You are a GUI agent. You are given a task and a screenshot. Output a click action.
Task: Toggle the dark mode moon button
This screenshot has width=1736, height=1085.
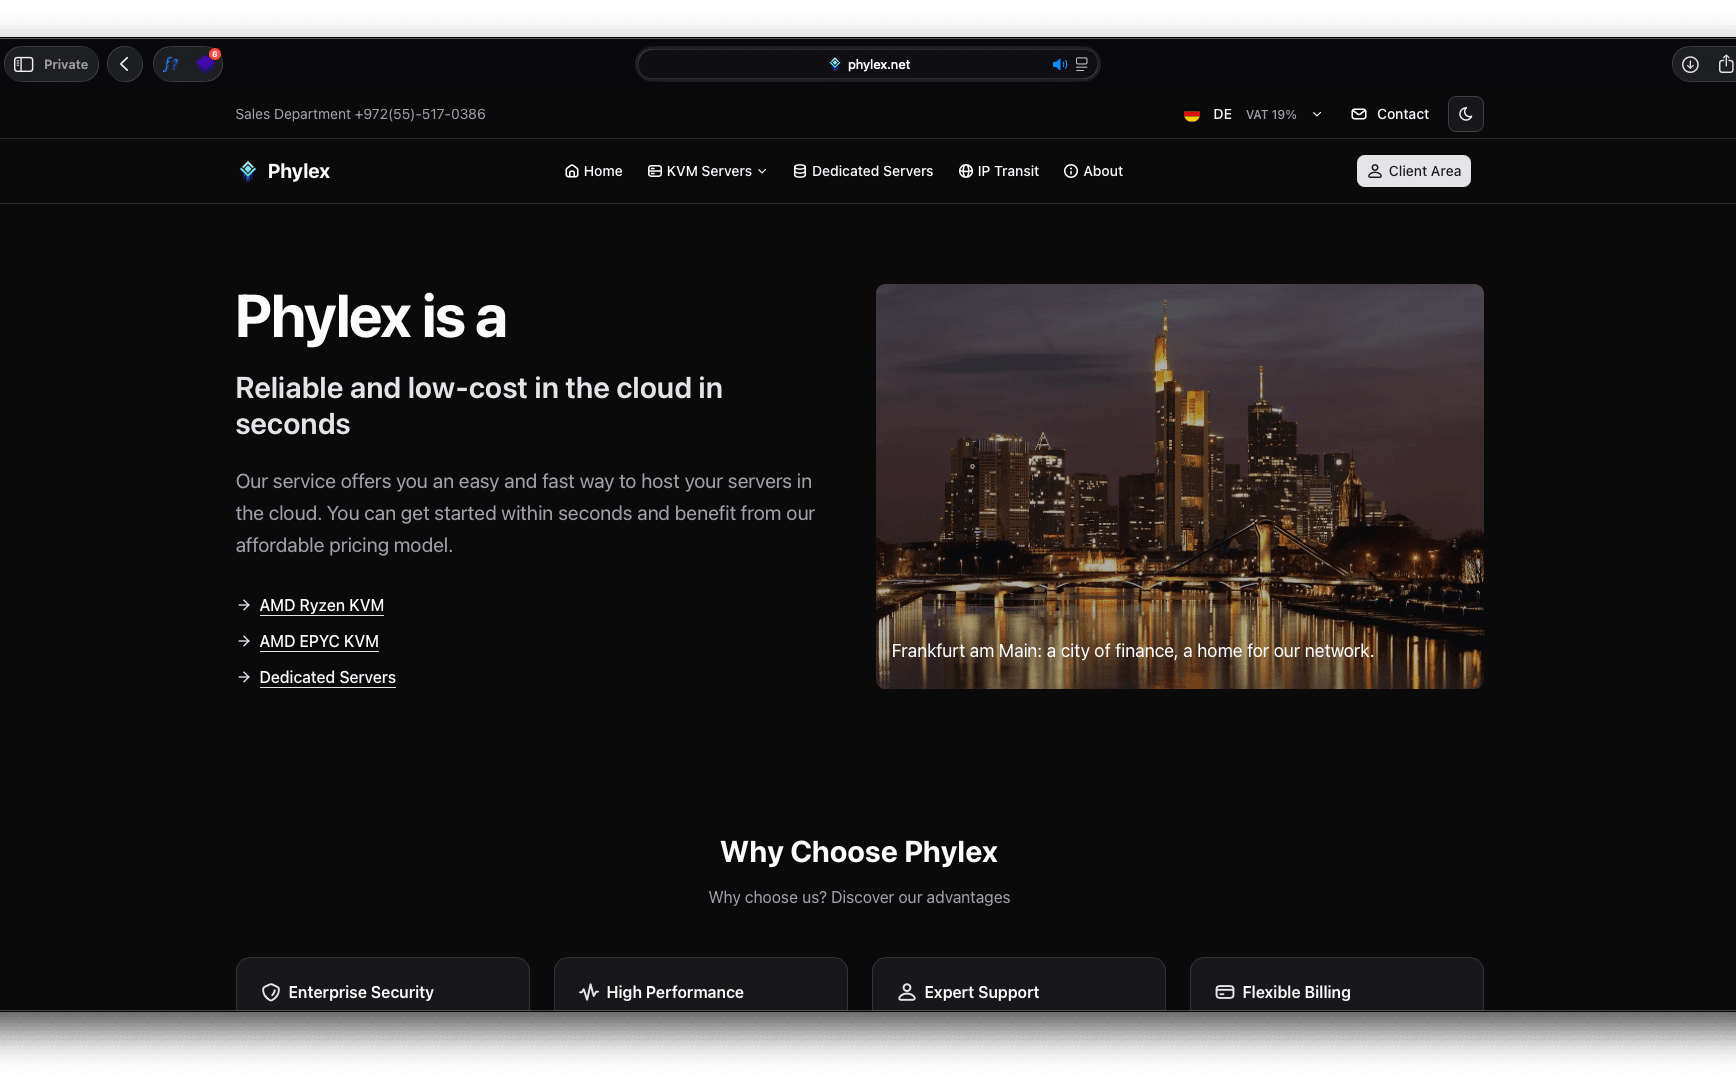1465,114
